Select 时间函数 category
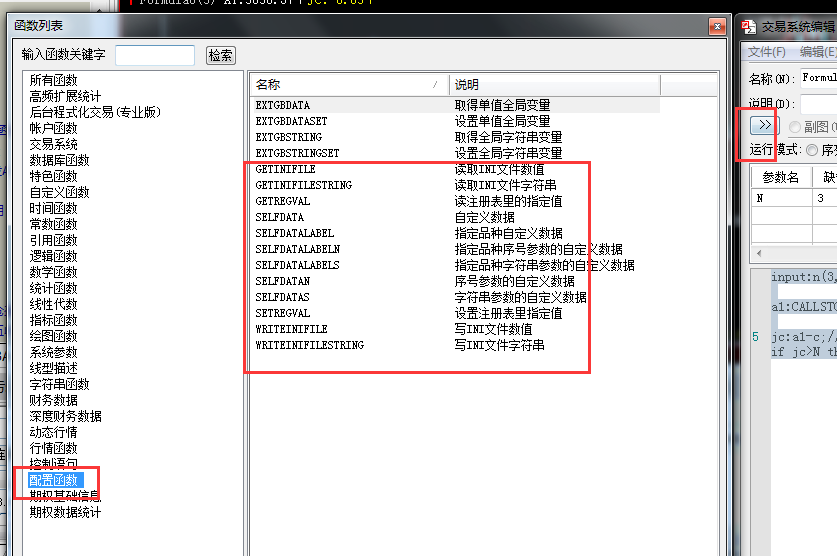The image size is (837, 556). [53, 208]
